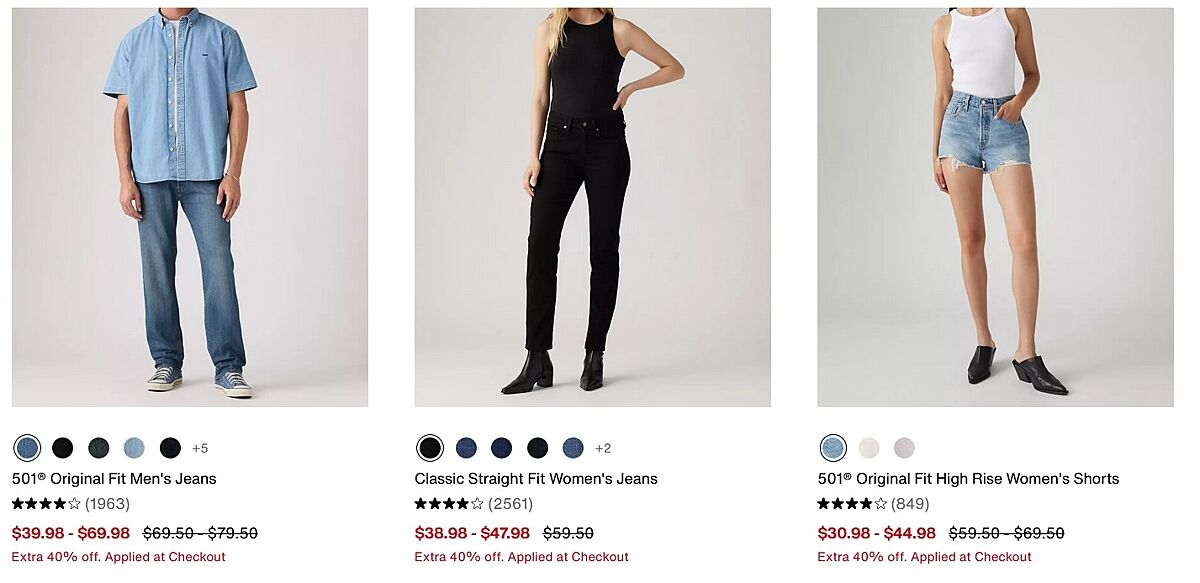Select the selected medium blue swatch for Men's Jeans

point(27,448)
